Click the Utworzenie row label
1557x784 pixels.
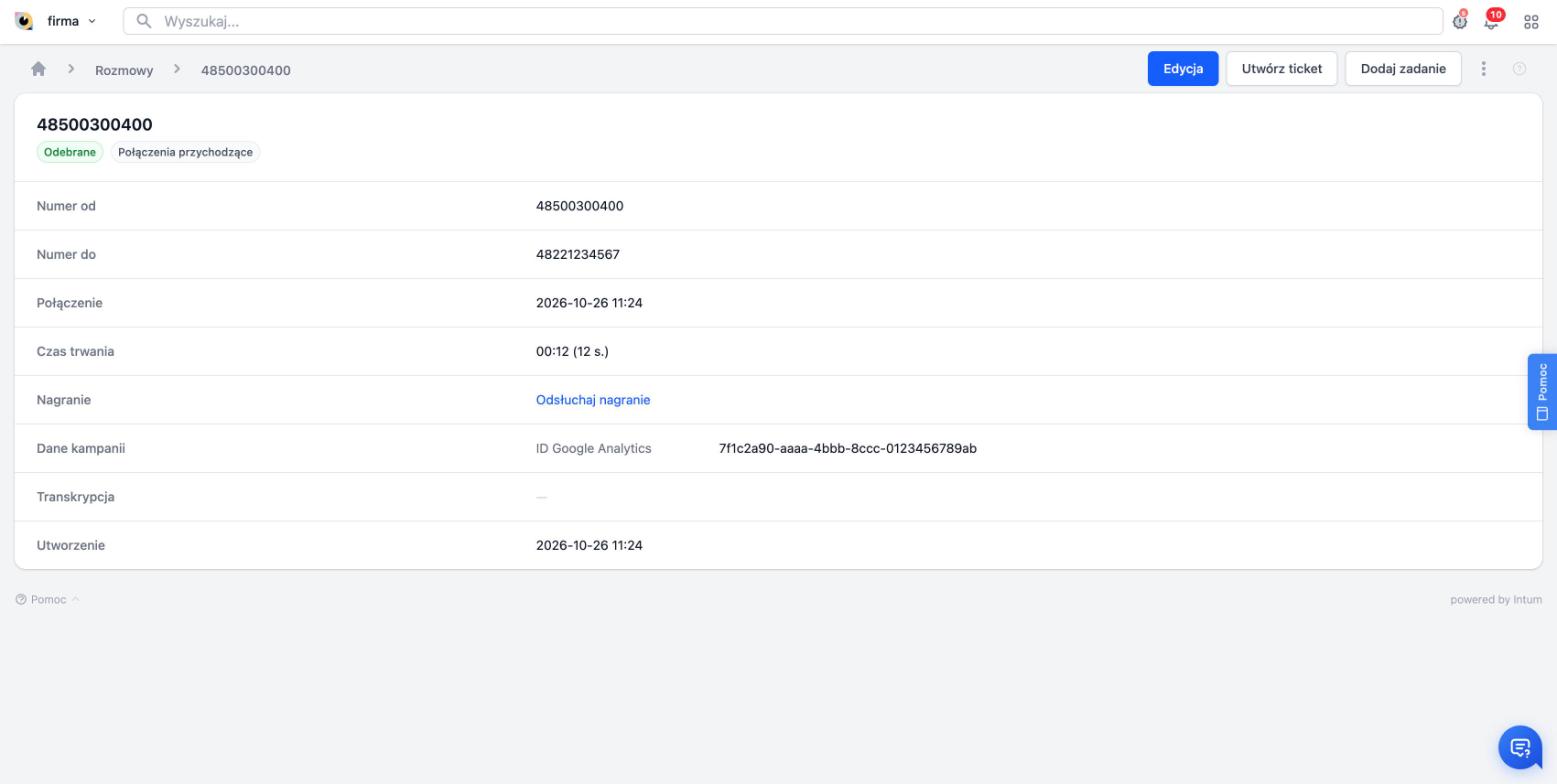[x=71, y=546]
